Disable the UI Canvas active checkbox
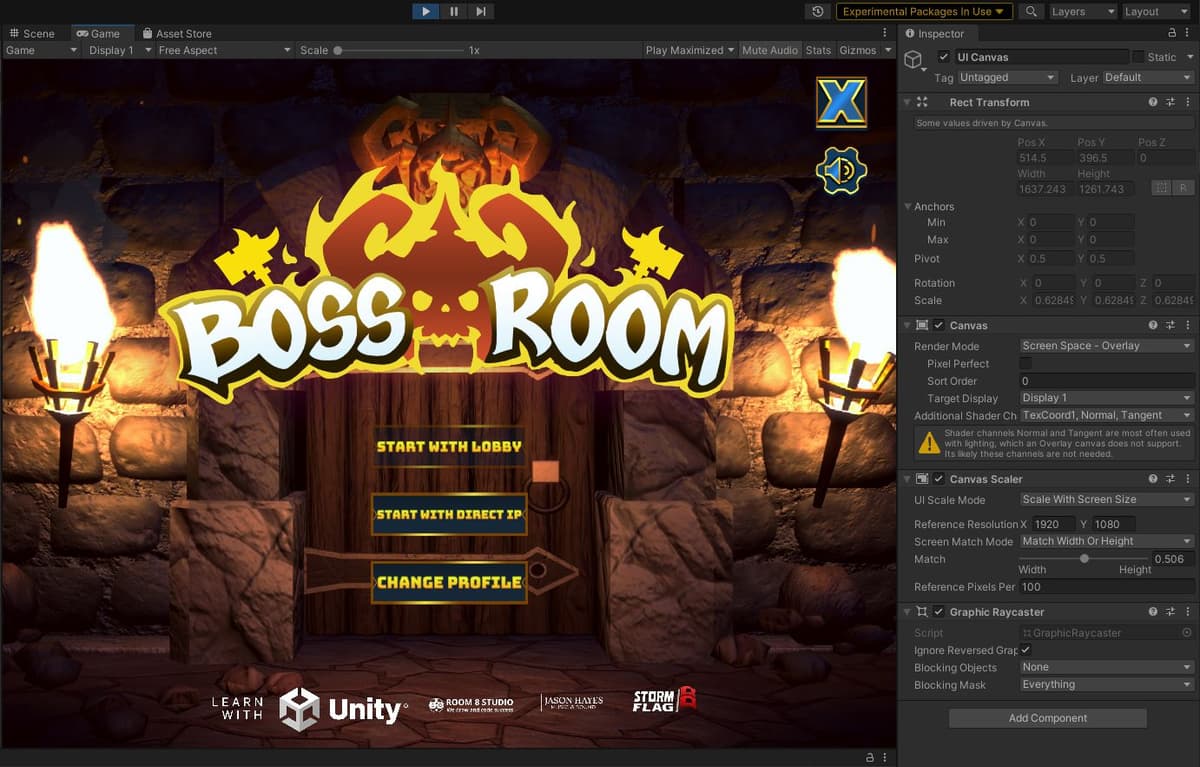 [943, 57]
